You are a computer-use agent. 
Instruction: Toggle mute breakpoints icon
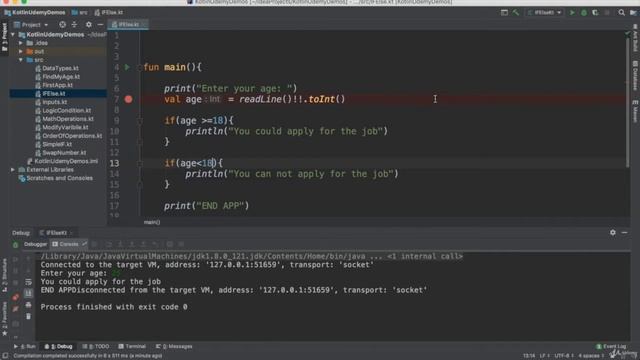[x=16, y=309]
